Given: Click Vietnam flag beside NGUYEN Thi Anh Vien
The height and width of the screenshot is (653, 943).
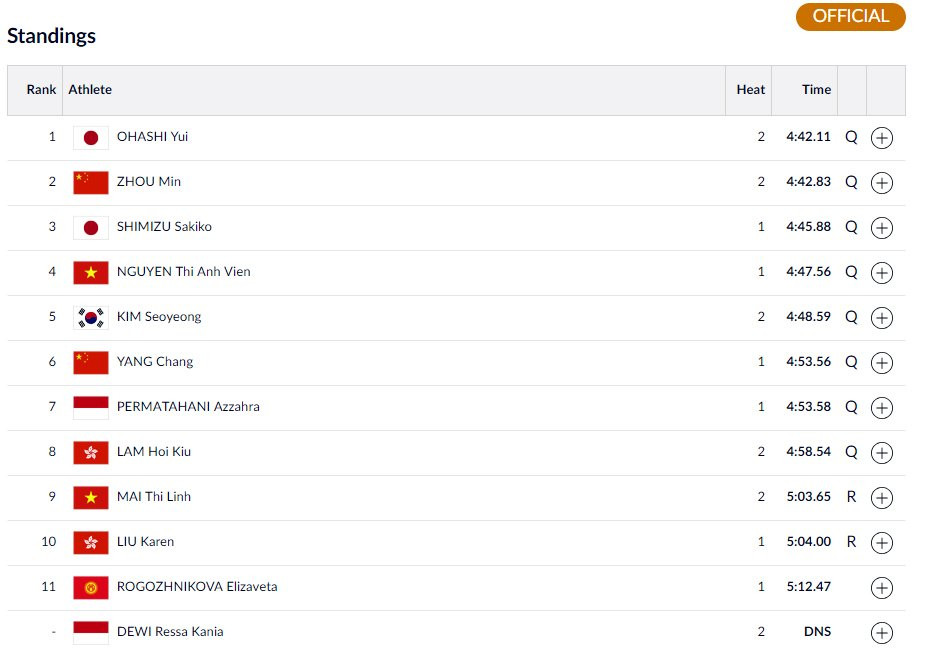Looking at the screenshot, I should 91,272.
